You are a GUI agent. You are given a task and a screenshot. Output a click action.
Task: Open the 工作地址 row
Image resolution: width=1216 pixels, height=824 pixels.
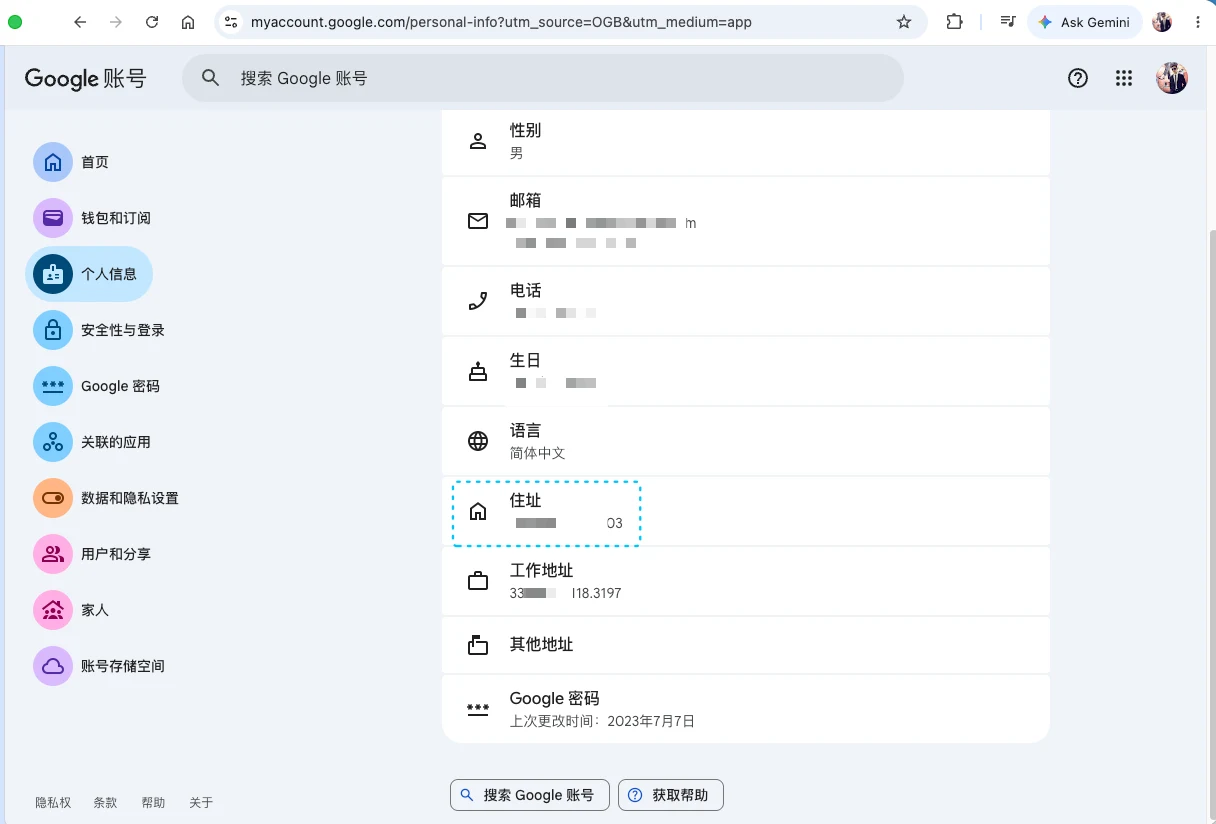pyautogui.click(x=746, y=581)
